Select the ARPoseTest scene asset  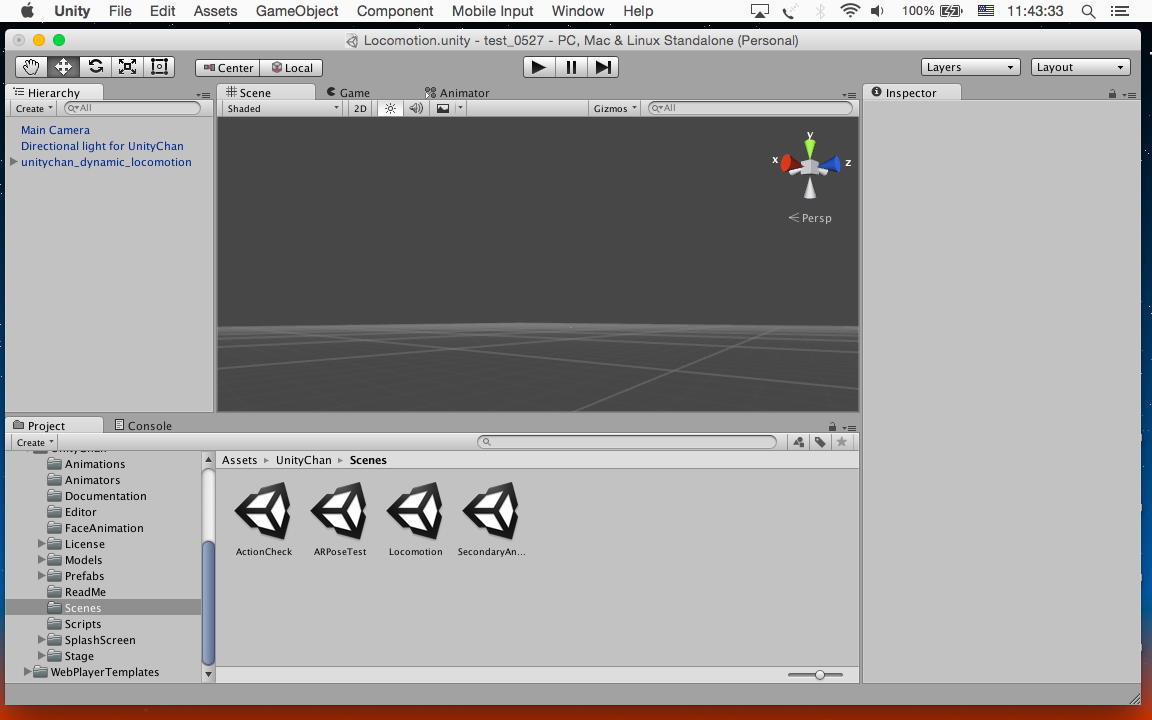(x=339, y=519)
